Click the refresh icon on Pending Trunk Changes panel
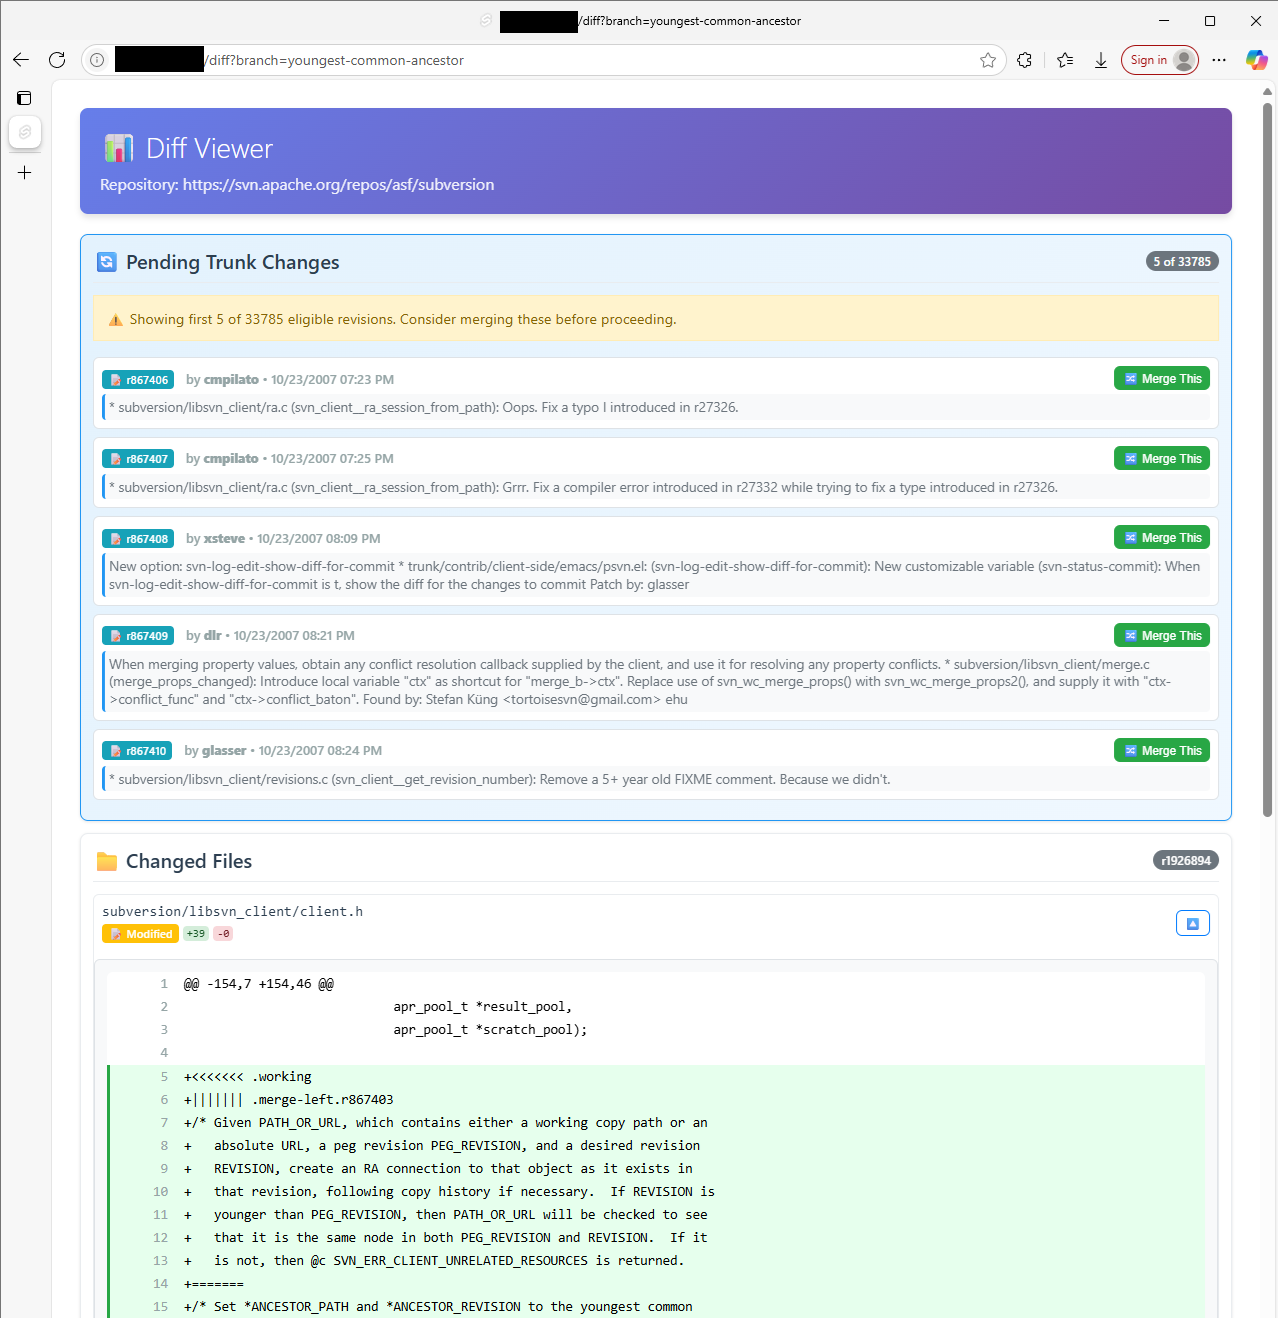The width and height of the screenshot is (1278, 1318). click(x=107, y=261)
